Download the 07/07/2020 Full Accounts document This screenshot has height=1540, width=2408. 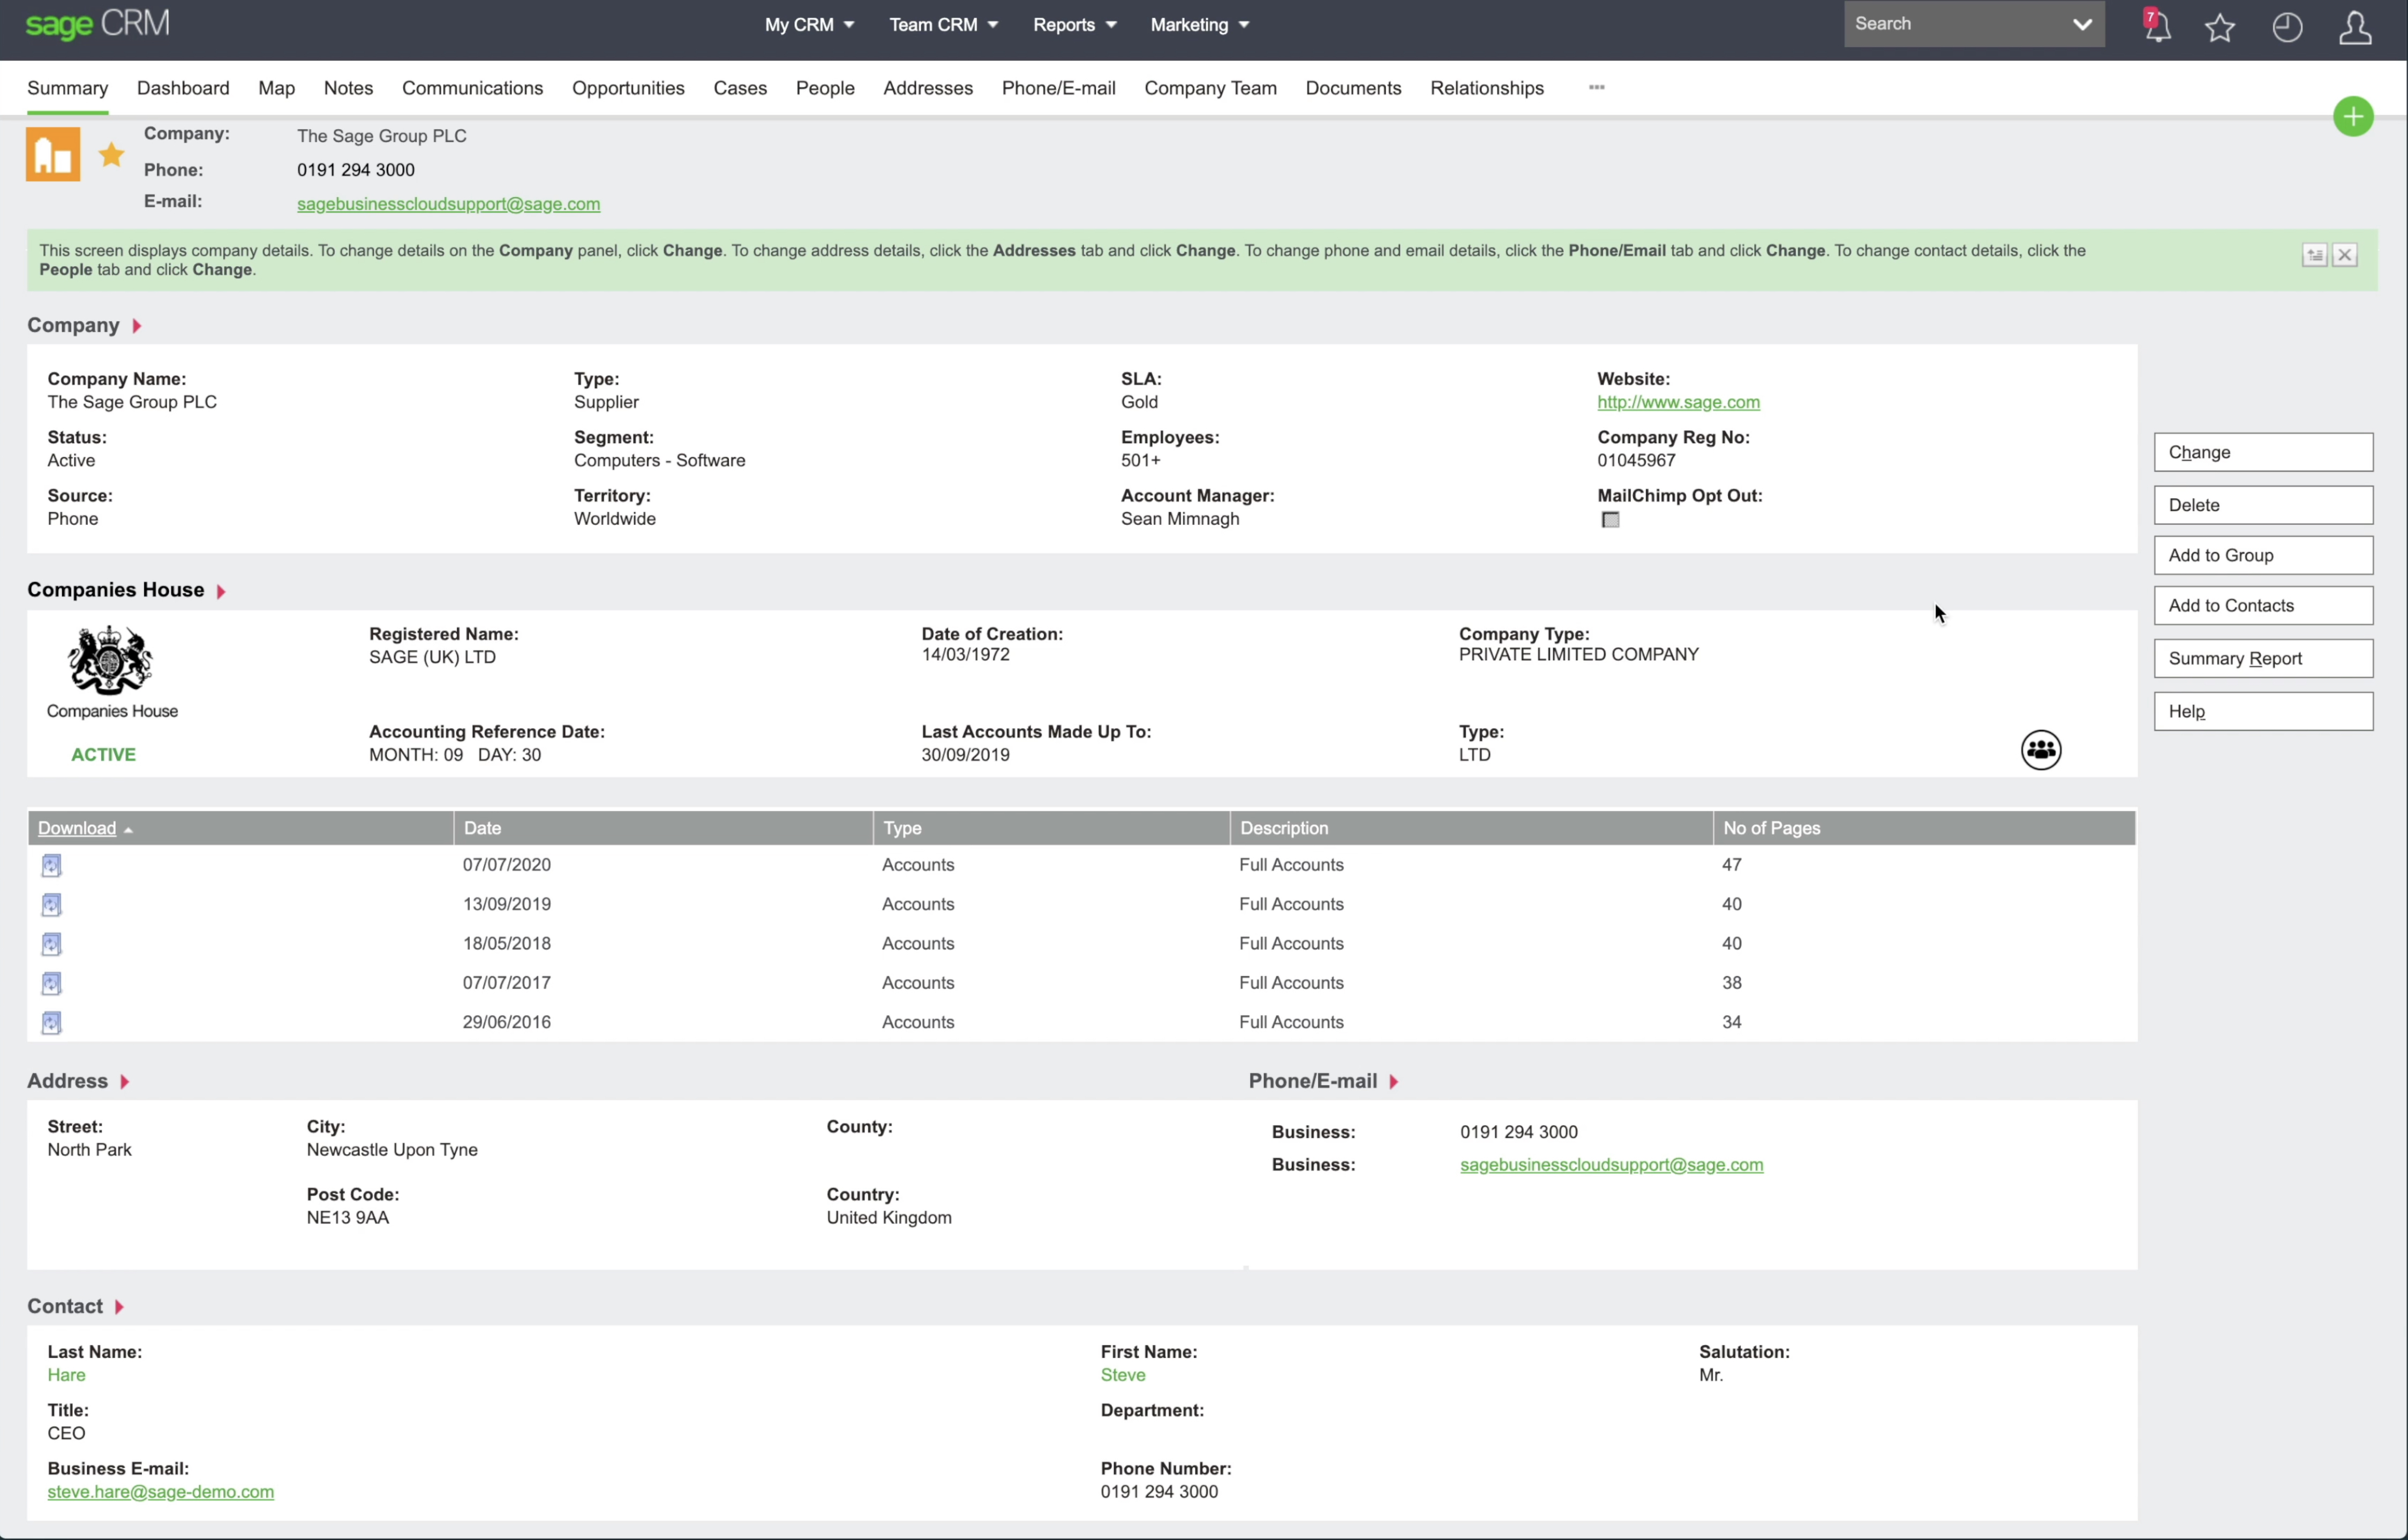pos(52,866)
